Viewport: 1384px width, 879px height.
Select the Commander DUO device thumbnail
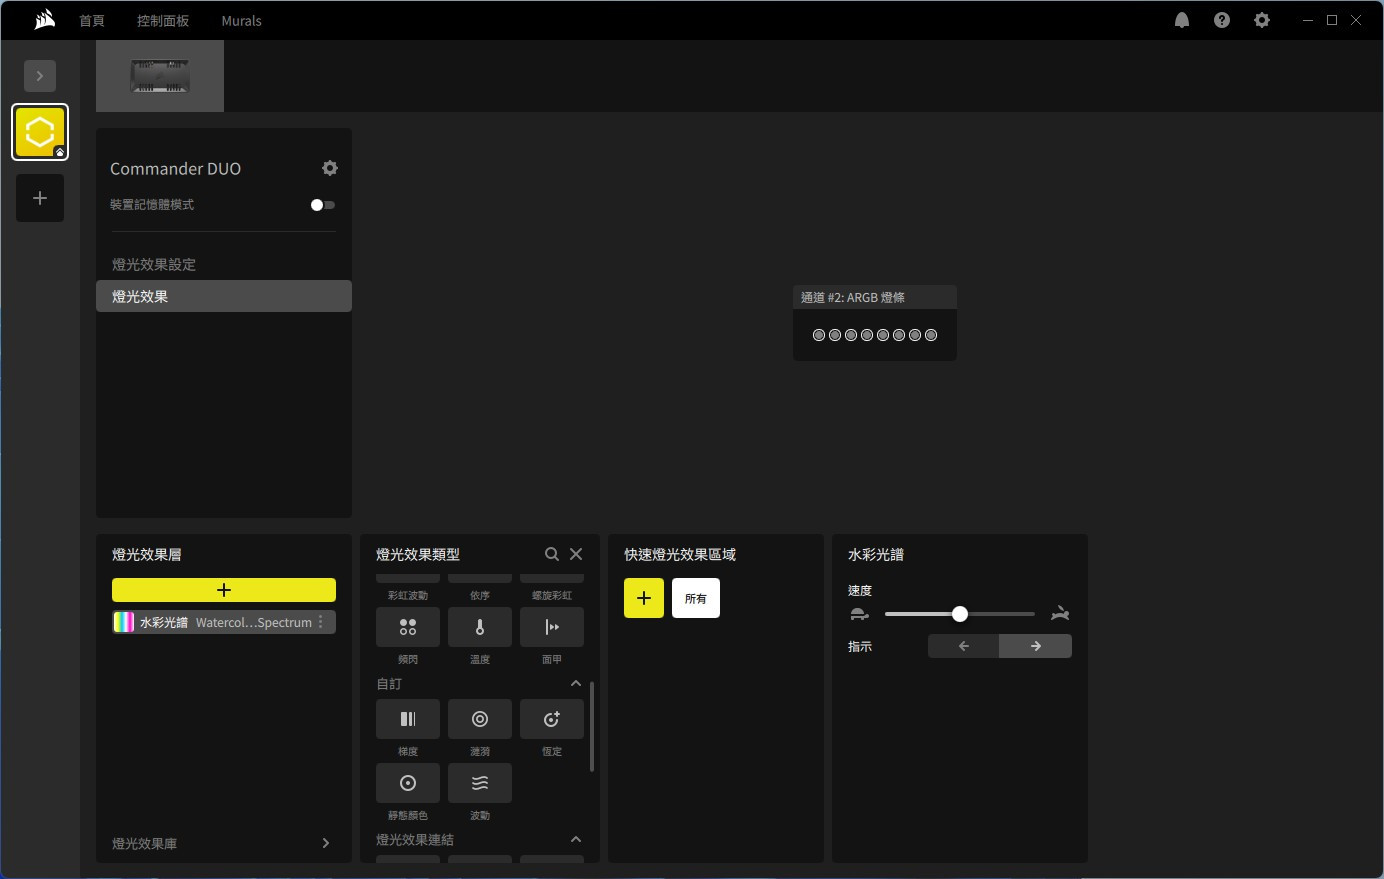point(160,76)
